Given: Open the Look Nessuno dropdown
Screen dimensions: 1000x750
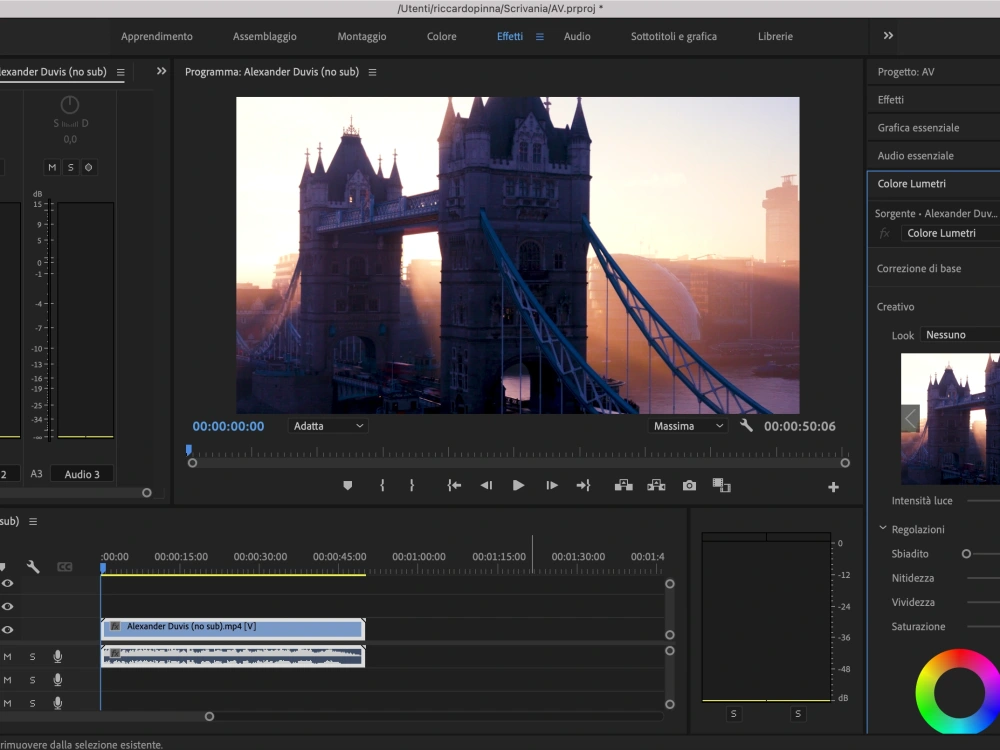Looking at the screenshot, I should [x=960, y=335].
